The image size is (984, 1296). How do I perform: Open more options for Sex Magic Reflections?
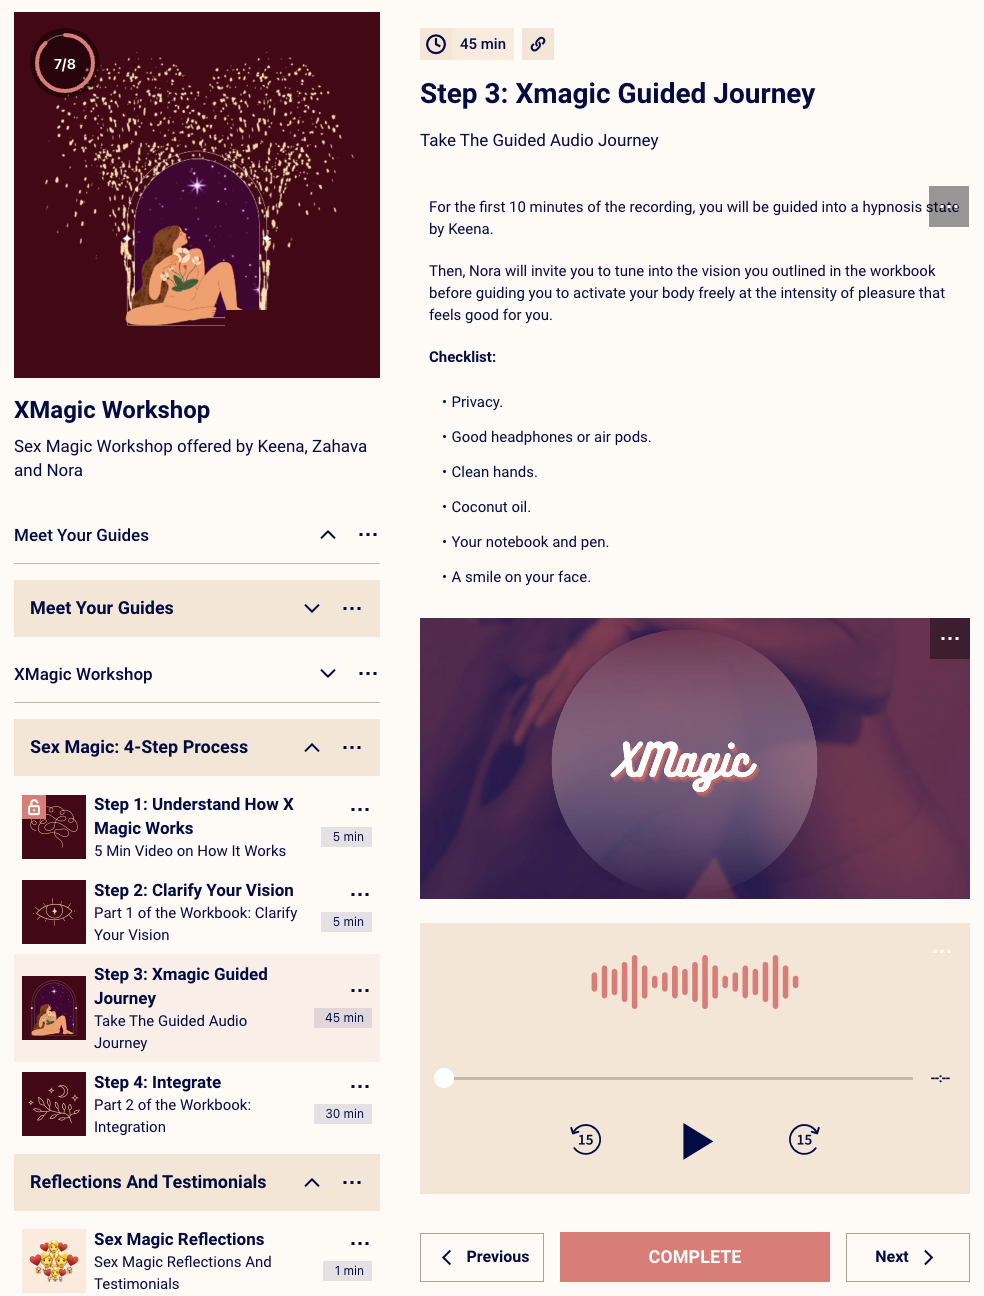pyautogui.click(x=360, y=1243)
